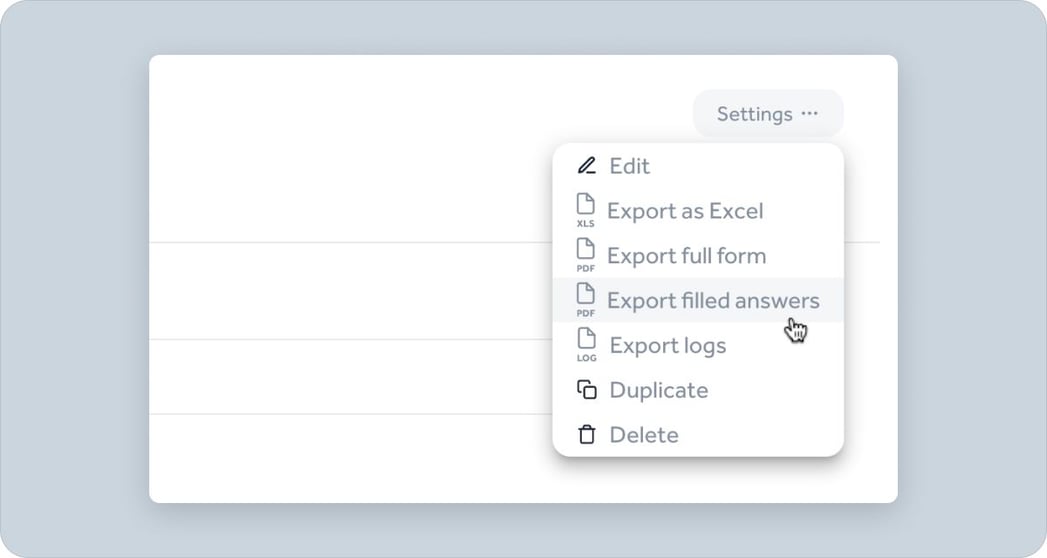
Task: Click the three-dot icon next to Settings
Action: point(810,114)
